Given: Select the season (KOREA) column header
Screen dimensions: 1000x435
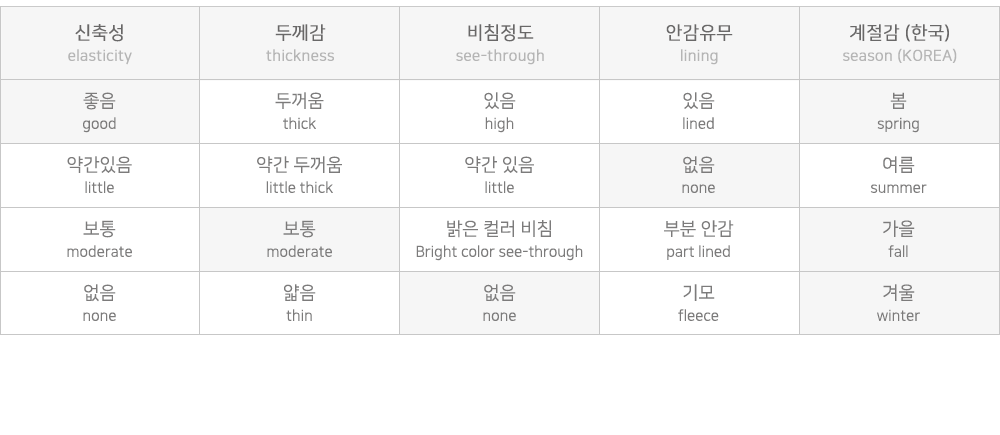Looking at the screenshot, I should pyautogui.click(x=899, y=43).
